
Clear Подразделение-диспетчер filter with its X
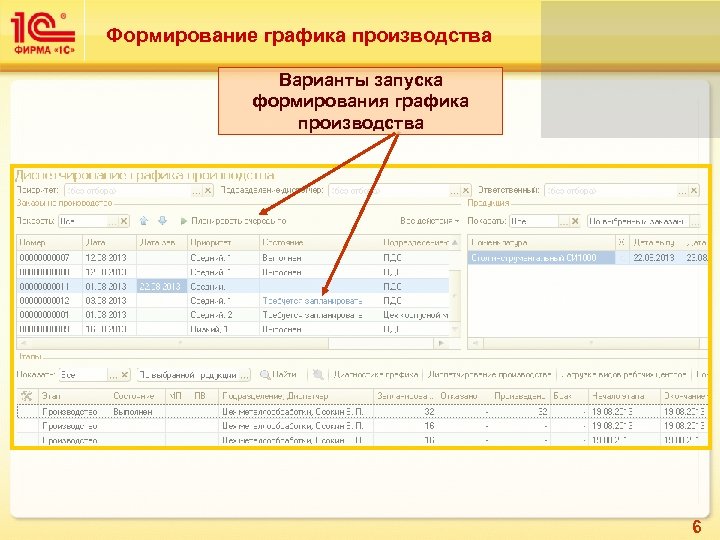[466, 191]
